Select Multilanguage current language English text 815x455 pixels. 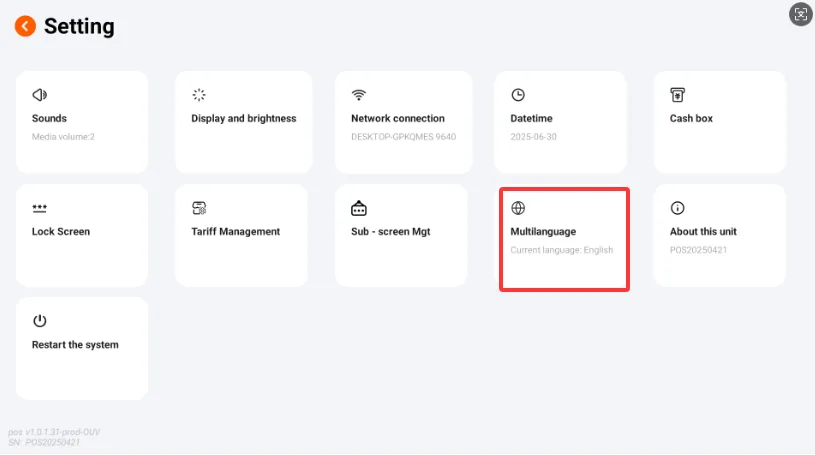pyautogui.click(x=562, y=250)
